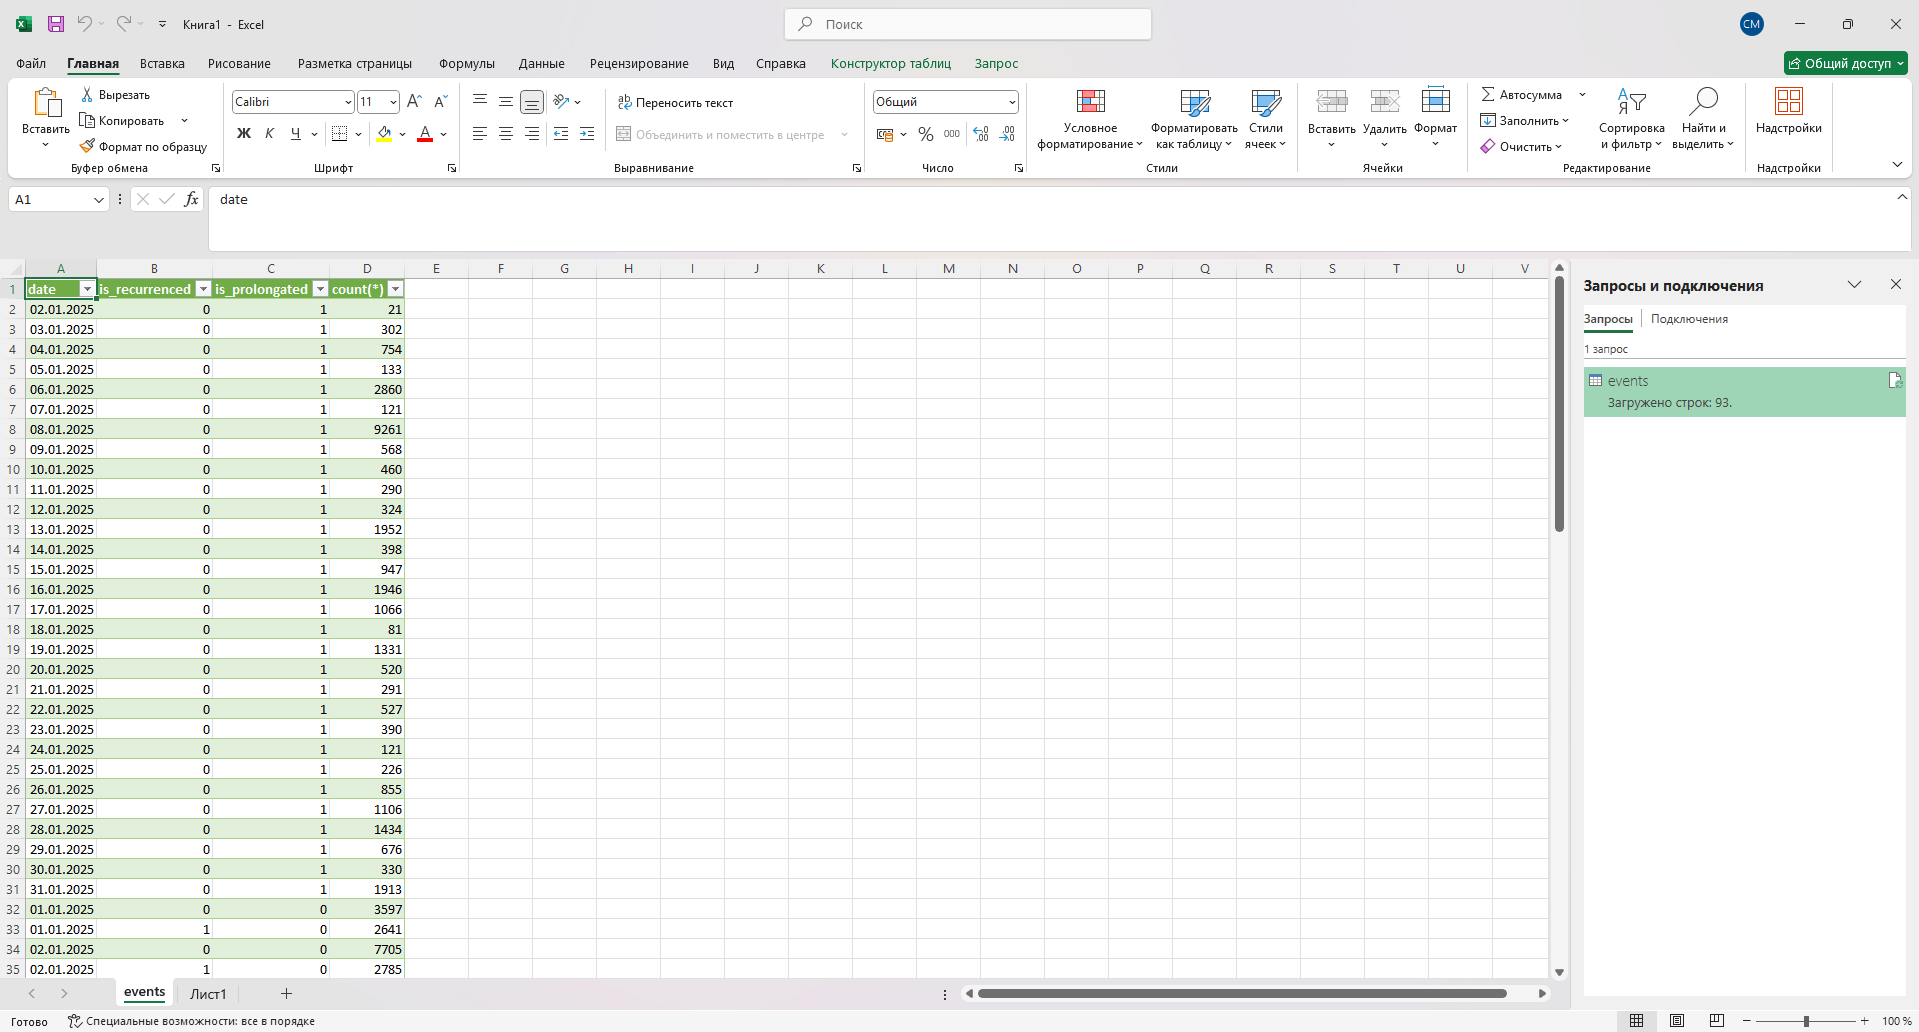Click the Add-ins icon
Screen dimensions: 1919x1032
(x=1788, y=102)
